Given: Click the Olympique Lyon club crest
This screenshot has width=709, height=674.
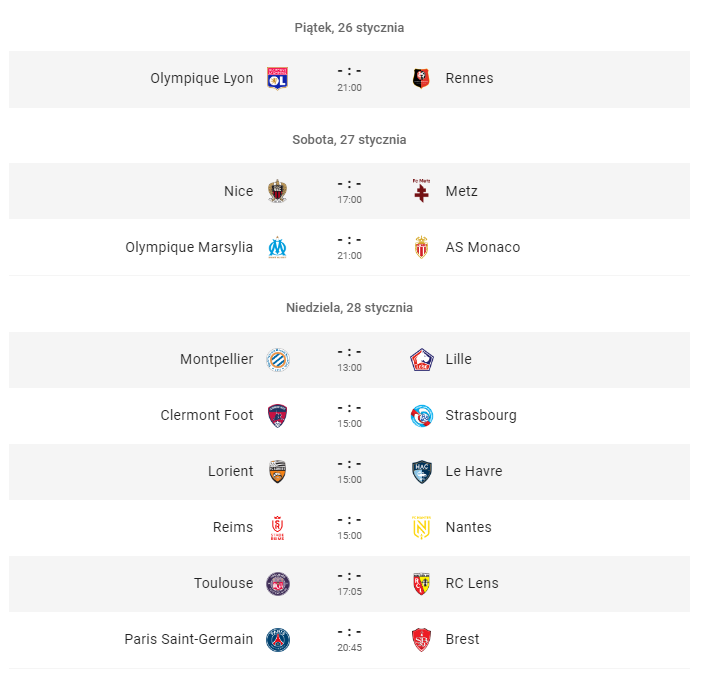Looking at the screenshot, I should click(x=277, y=79).
